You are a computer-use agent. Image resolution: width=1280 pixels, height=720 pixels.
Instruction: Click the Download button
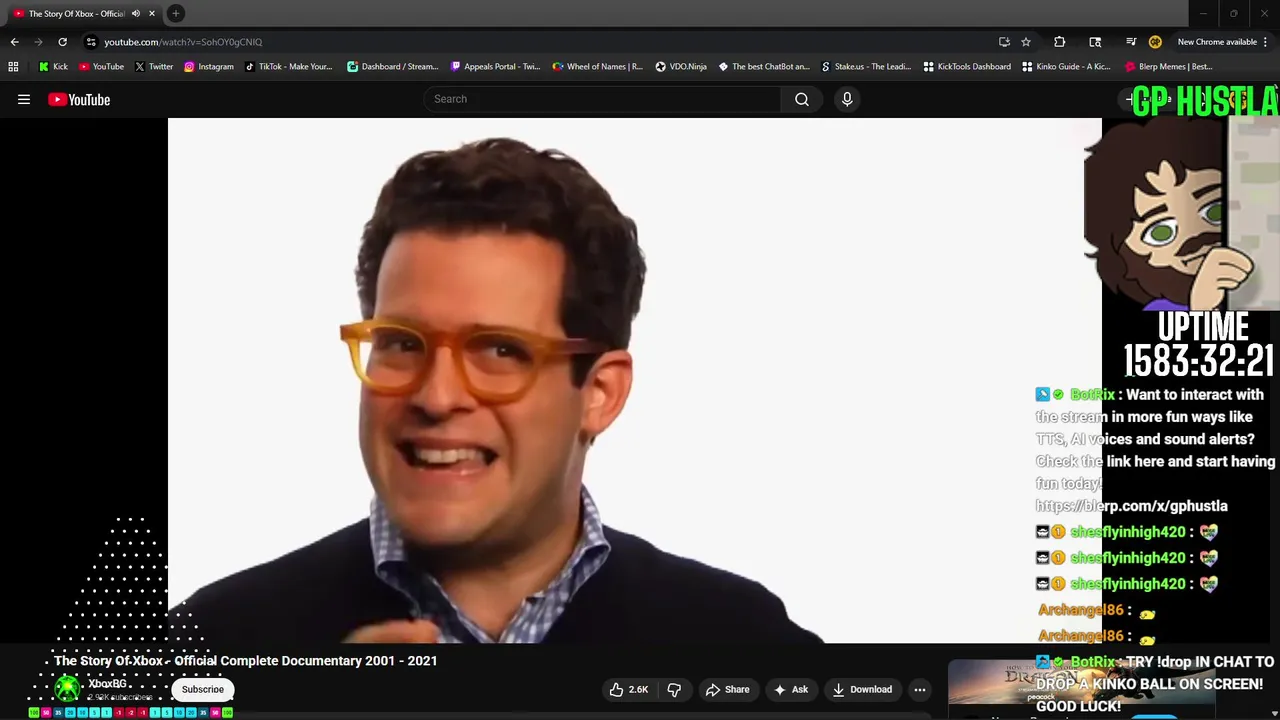(x=862, y=689)
